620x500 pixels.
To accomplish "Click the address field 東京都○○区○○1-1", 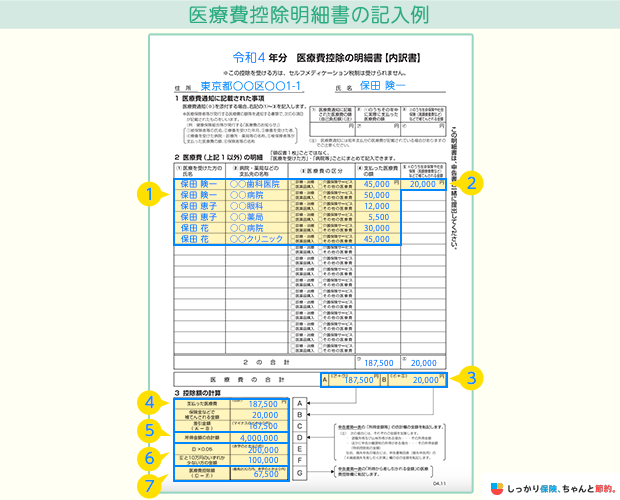I will click(251, 86).
